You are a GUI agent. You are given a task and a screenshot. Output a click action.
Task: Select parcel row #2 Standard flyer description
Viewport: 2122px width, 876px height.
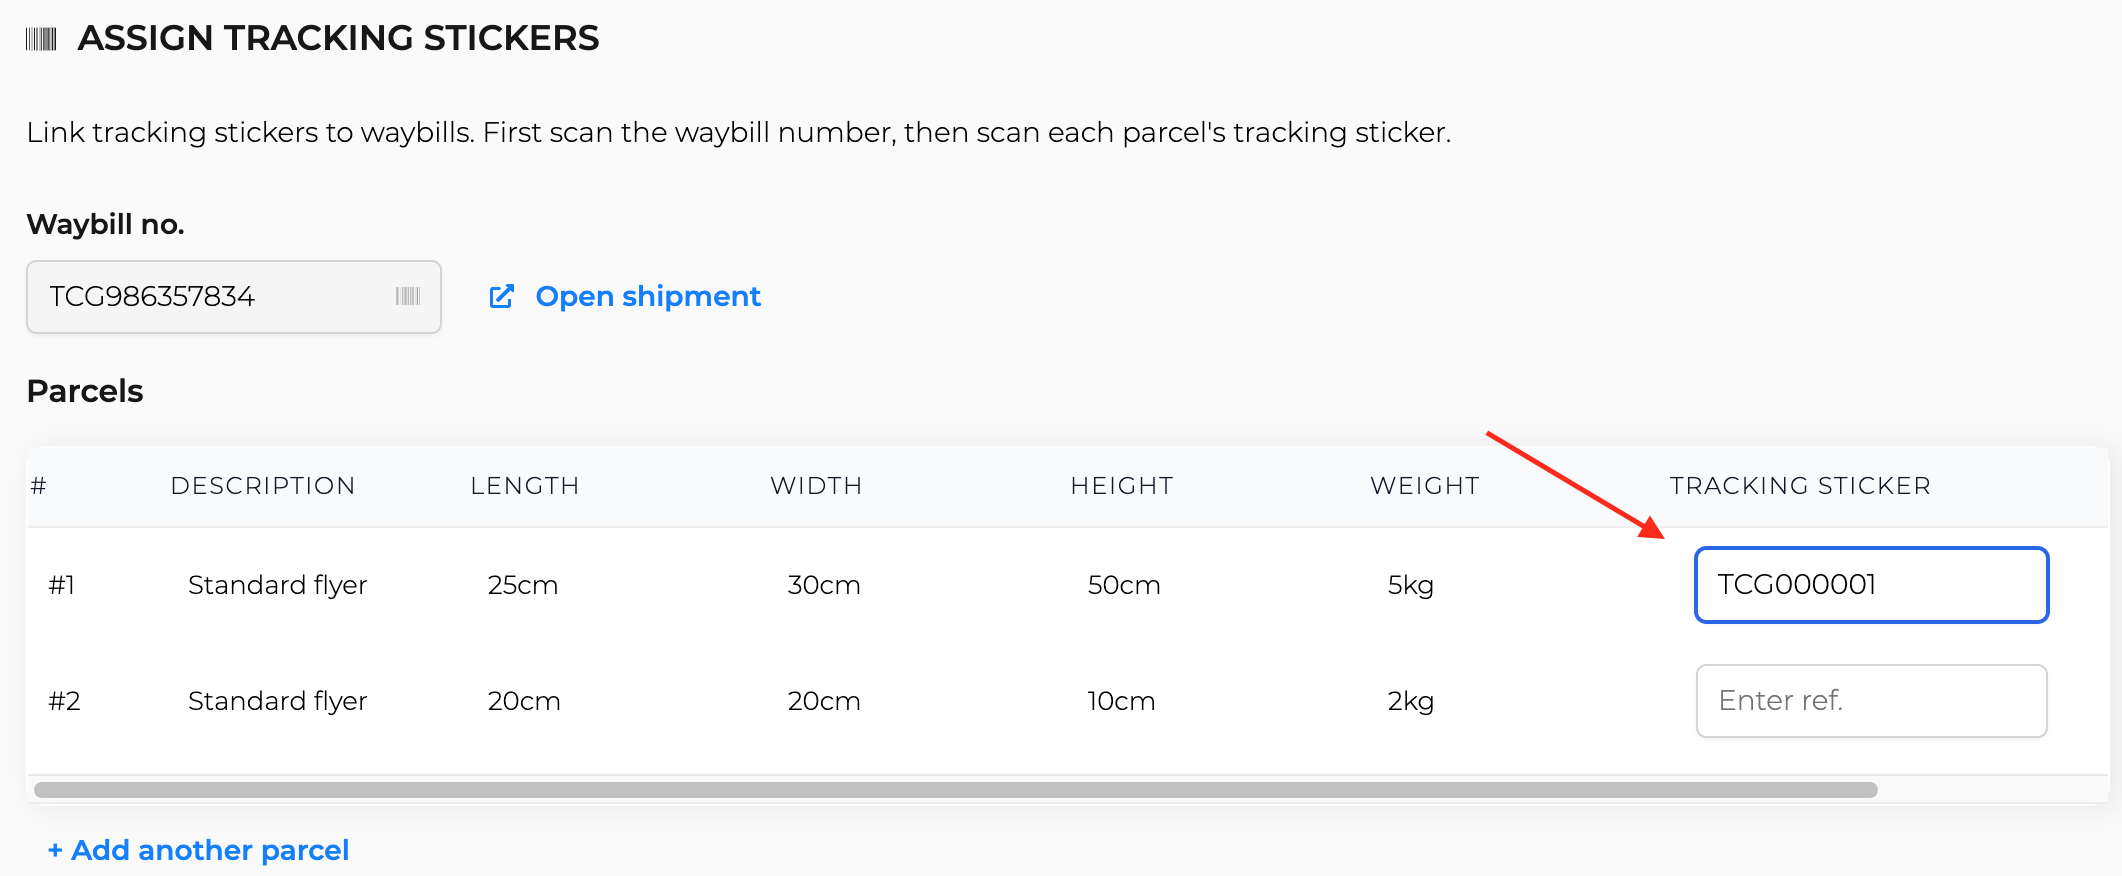pyautogui.click(x=278, y=701)
